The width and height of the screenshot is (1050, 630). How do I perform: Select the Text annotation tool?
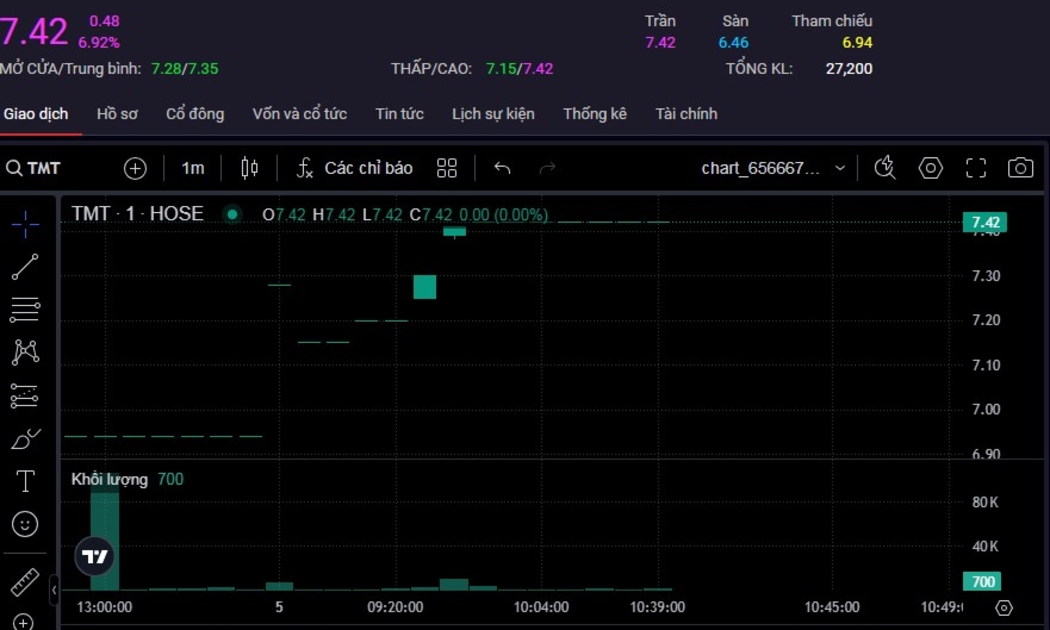coord(25,481)
